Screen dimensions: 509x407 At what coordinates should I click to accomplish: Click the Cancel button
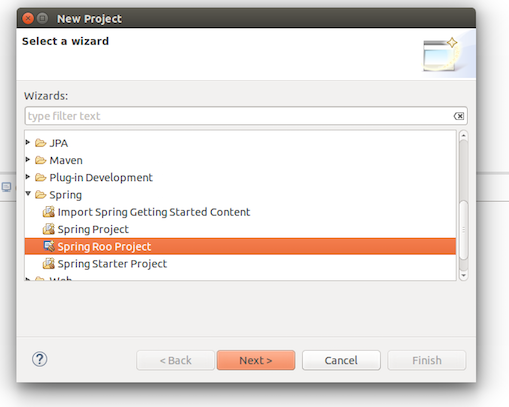pos(341,360)
